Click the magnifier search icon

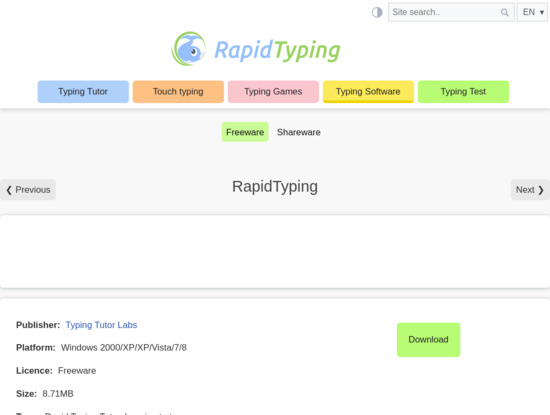504,12
